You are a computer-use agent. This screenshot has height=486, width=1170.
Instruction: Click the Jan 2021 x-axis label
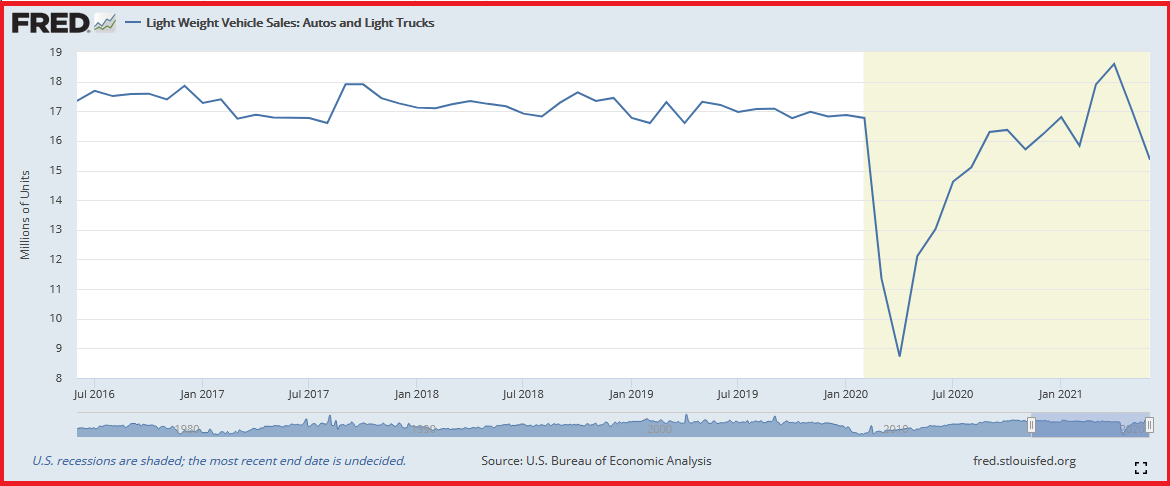click(1060, 394)
